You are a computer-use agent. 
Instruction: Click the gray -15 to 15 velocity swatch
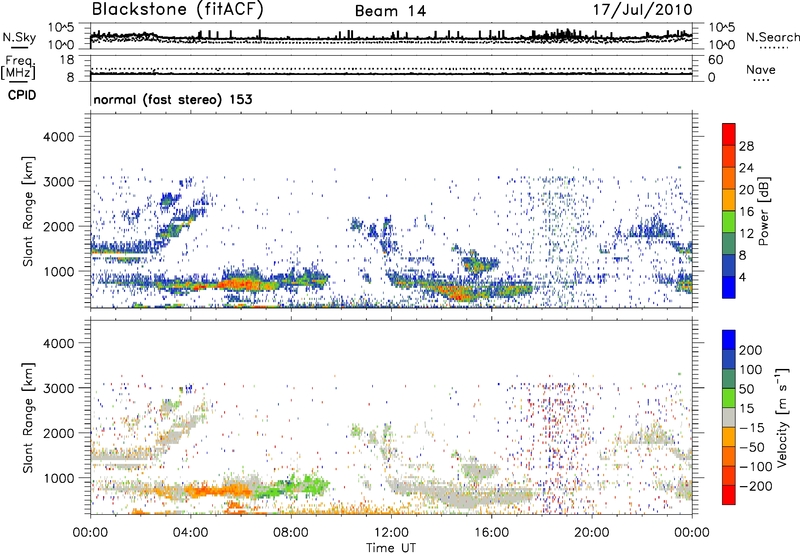click(729, 417)
